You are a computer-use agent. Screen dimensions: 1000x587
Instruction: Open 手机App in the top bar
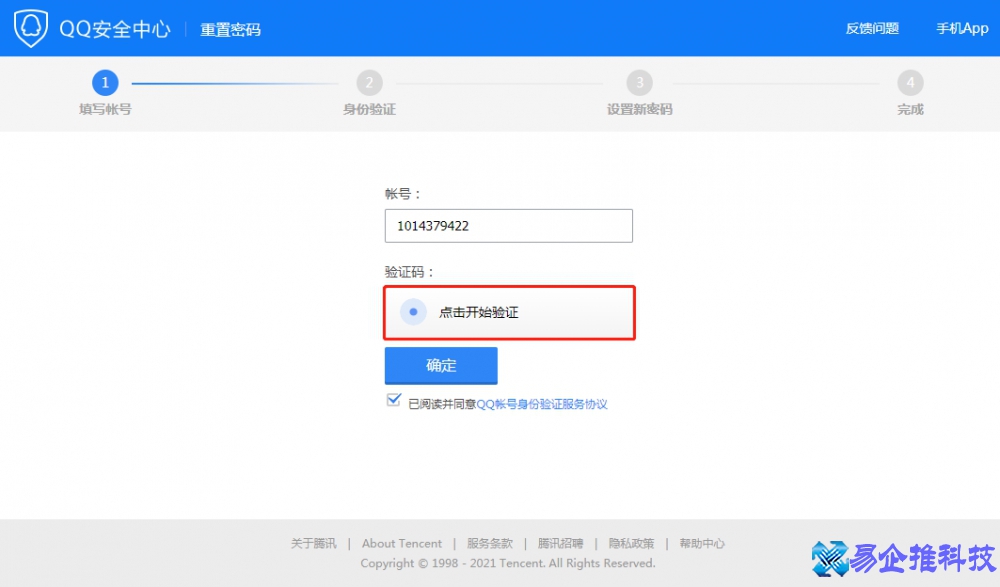[961, 28]
